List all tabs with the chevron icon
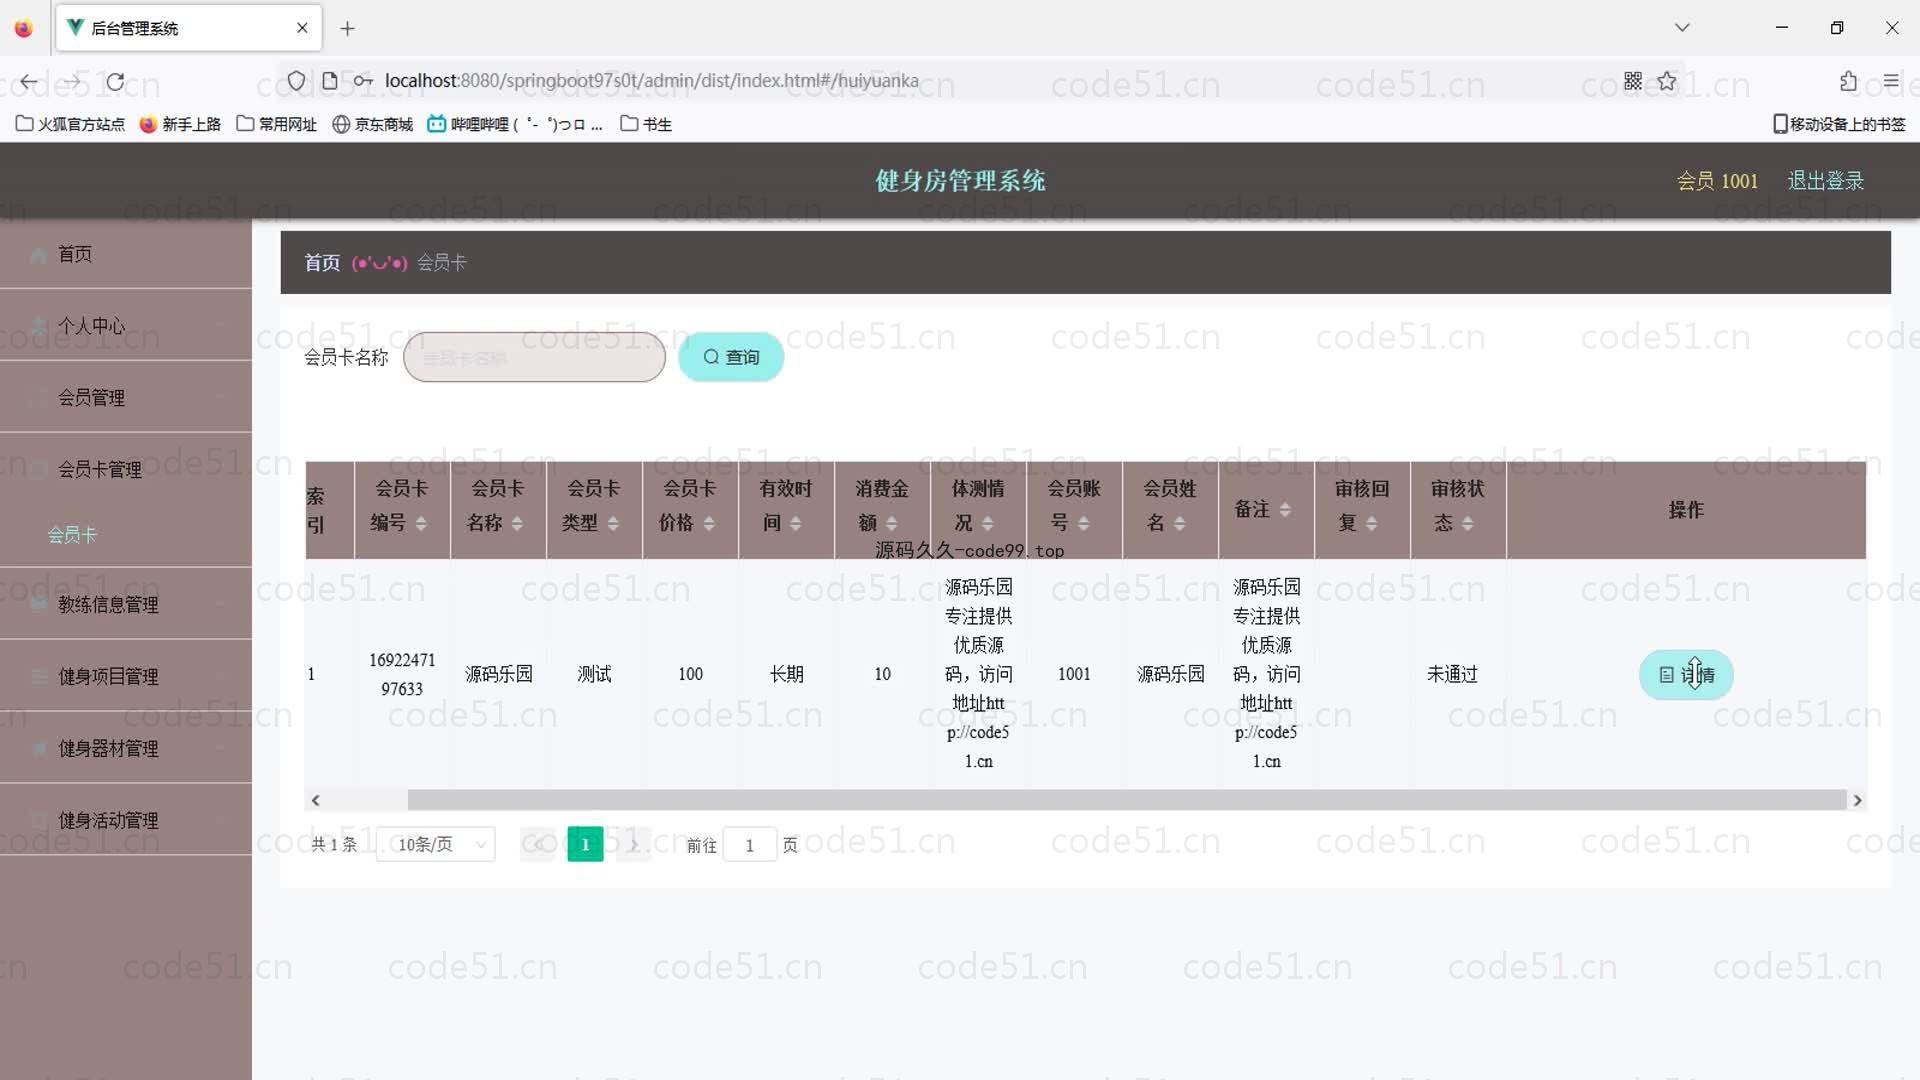Viewport: 1920px width, 1080px height. coord(1682,28)
